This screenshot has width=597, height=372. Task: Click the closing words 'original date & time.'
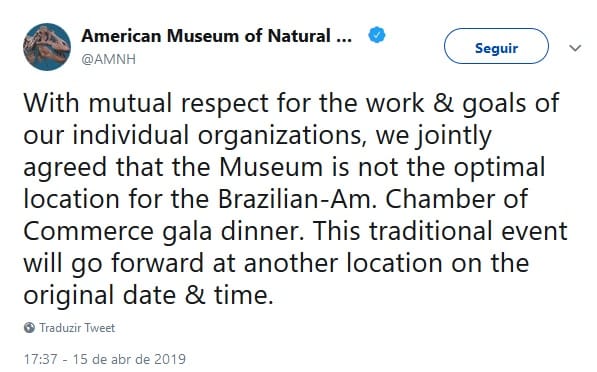pyautogui.click(x=148, y=296)
